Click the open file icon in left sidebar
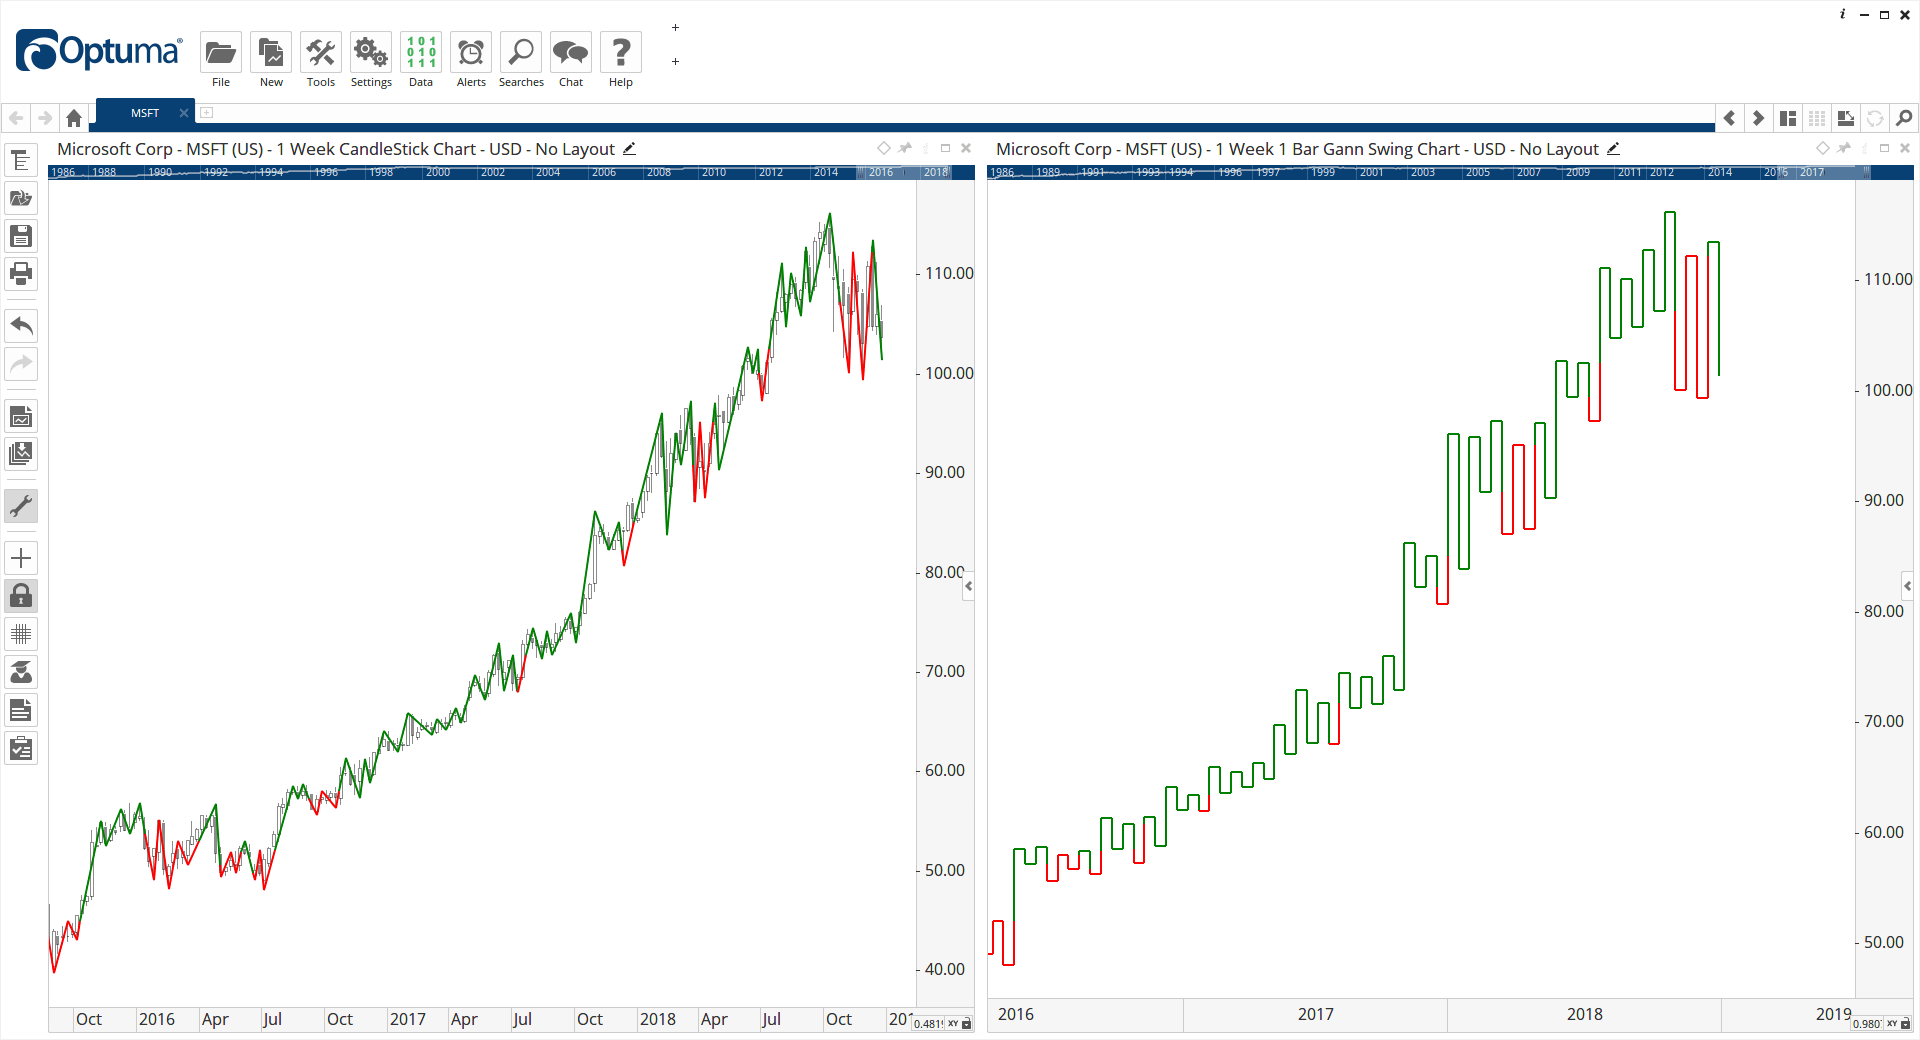1920x1040 pixels. pos(21,198)
